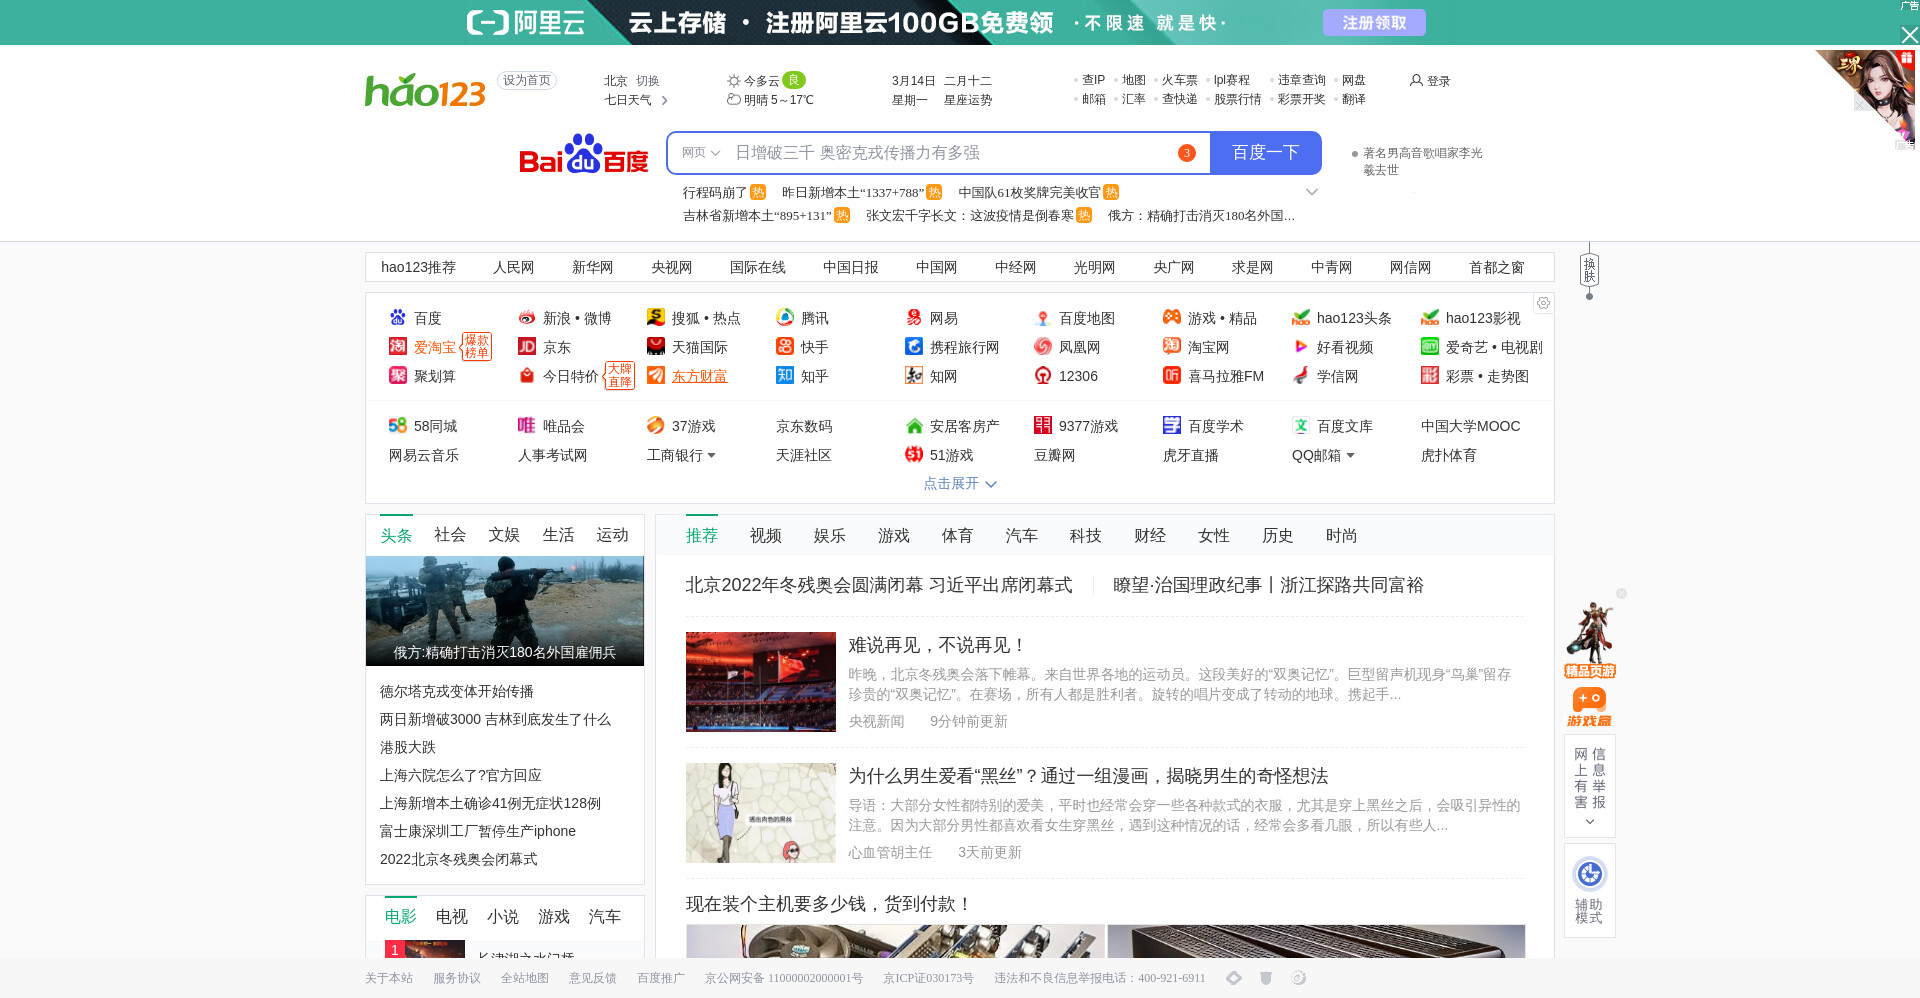
Task: Open the Zhihu 知乎 icon link
Action: click(785, 376)
